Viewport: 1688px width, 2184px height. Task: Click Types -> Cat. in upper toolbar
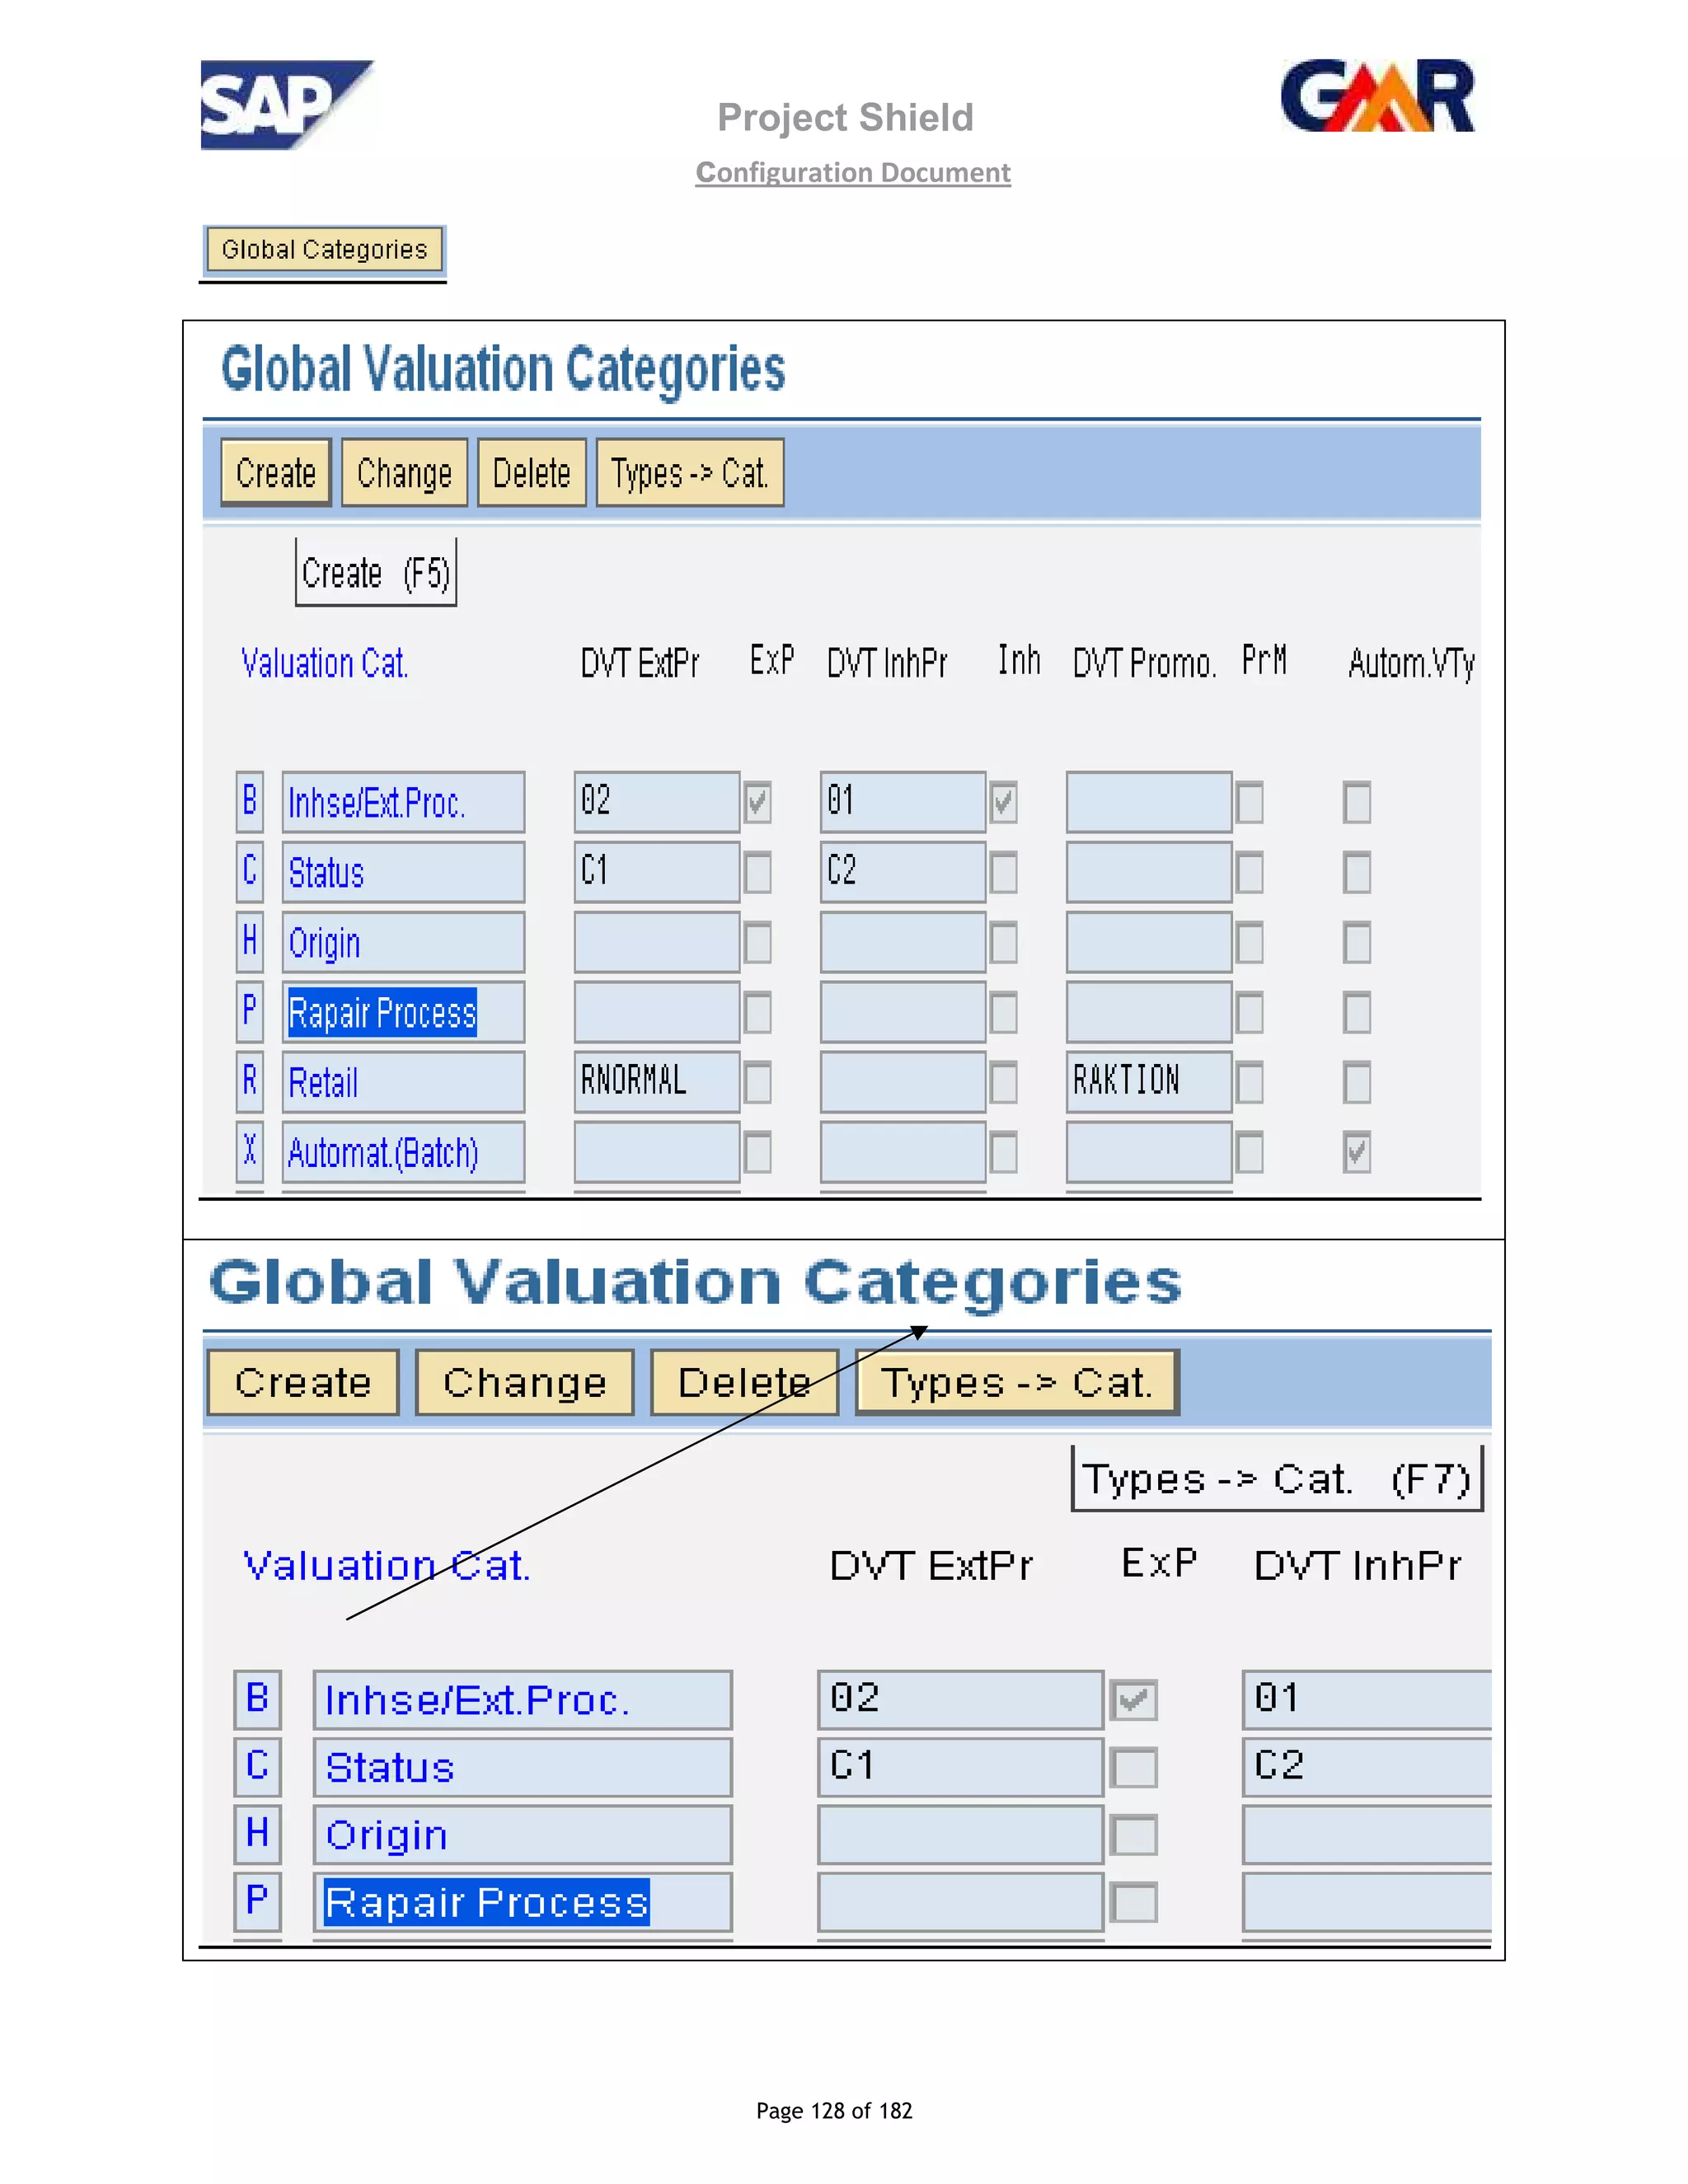[689, 473]
